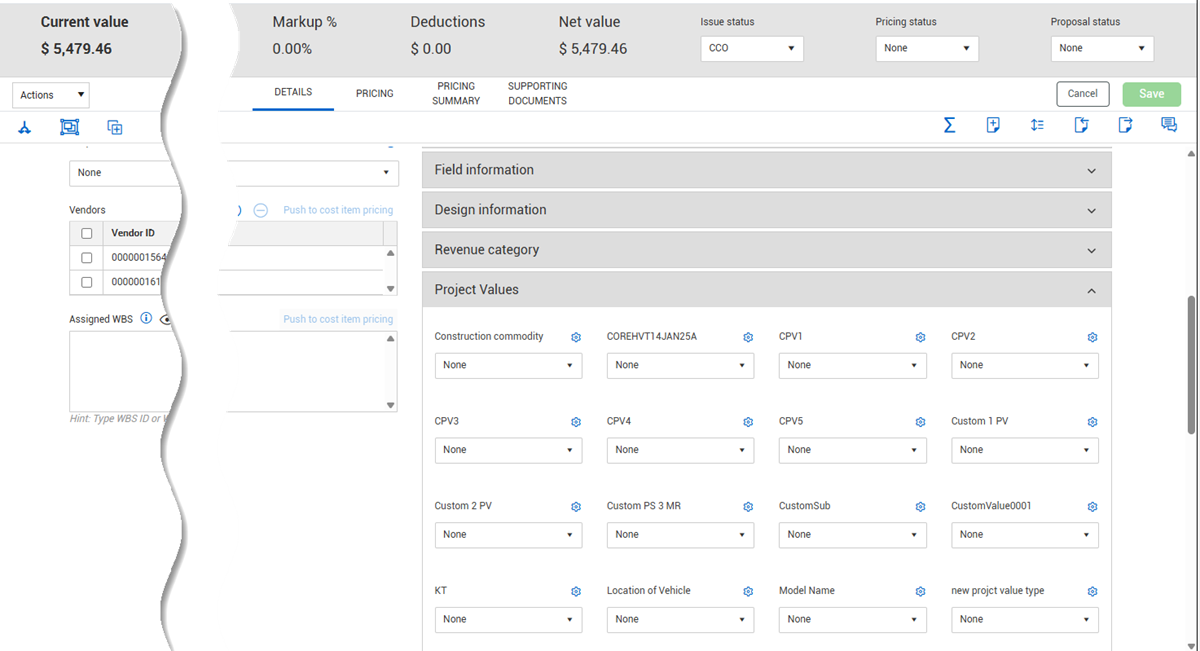Check the first vendor row checkbox

[87, 258]
